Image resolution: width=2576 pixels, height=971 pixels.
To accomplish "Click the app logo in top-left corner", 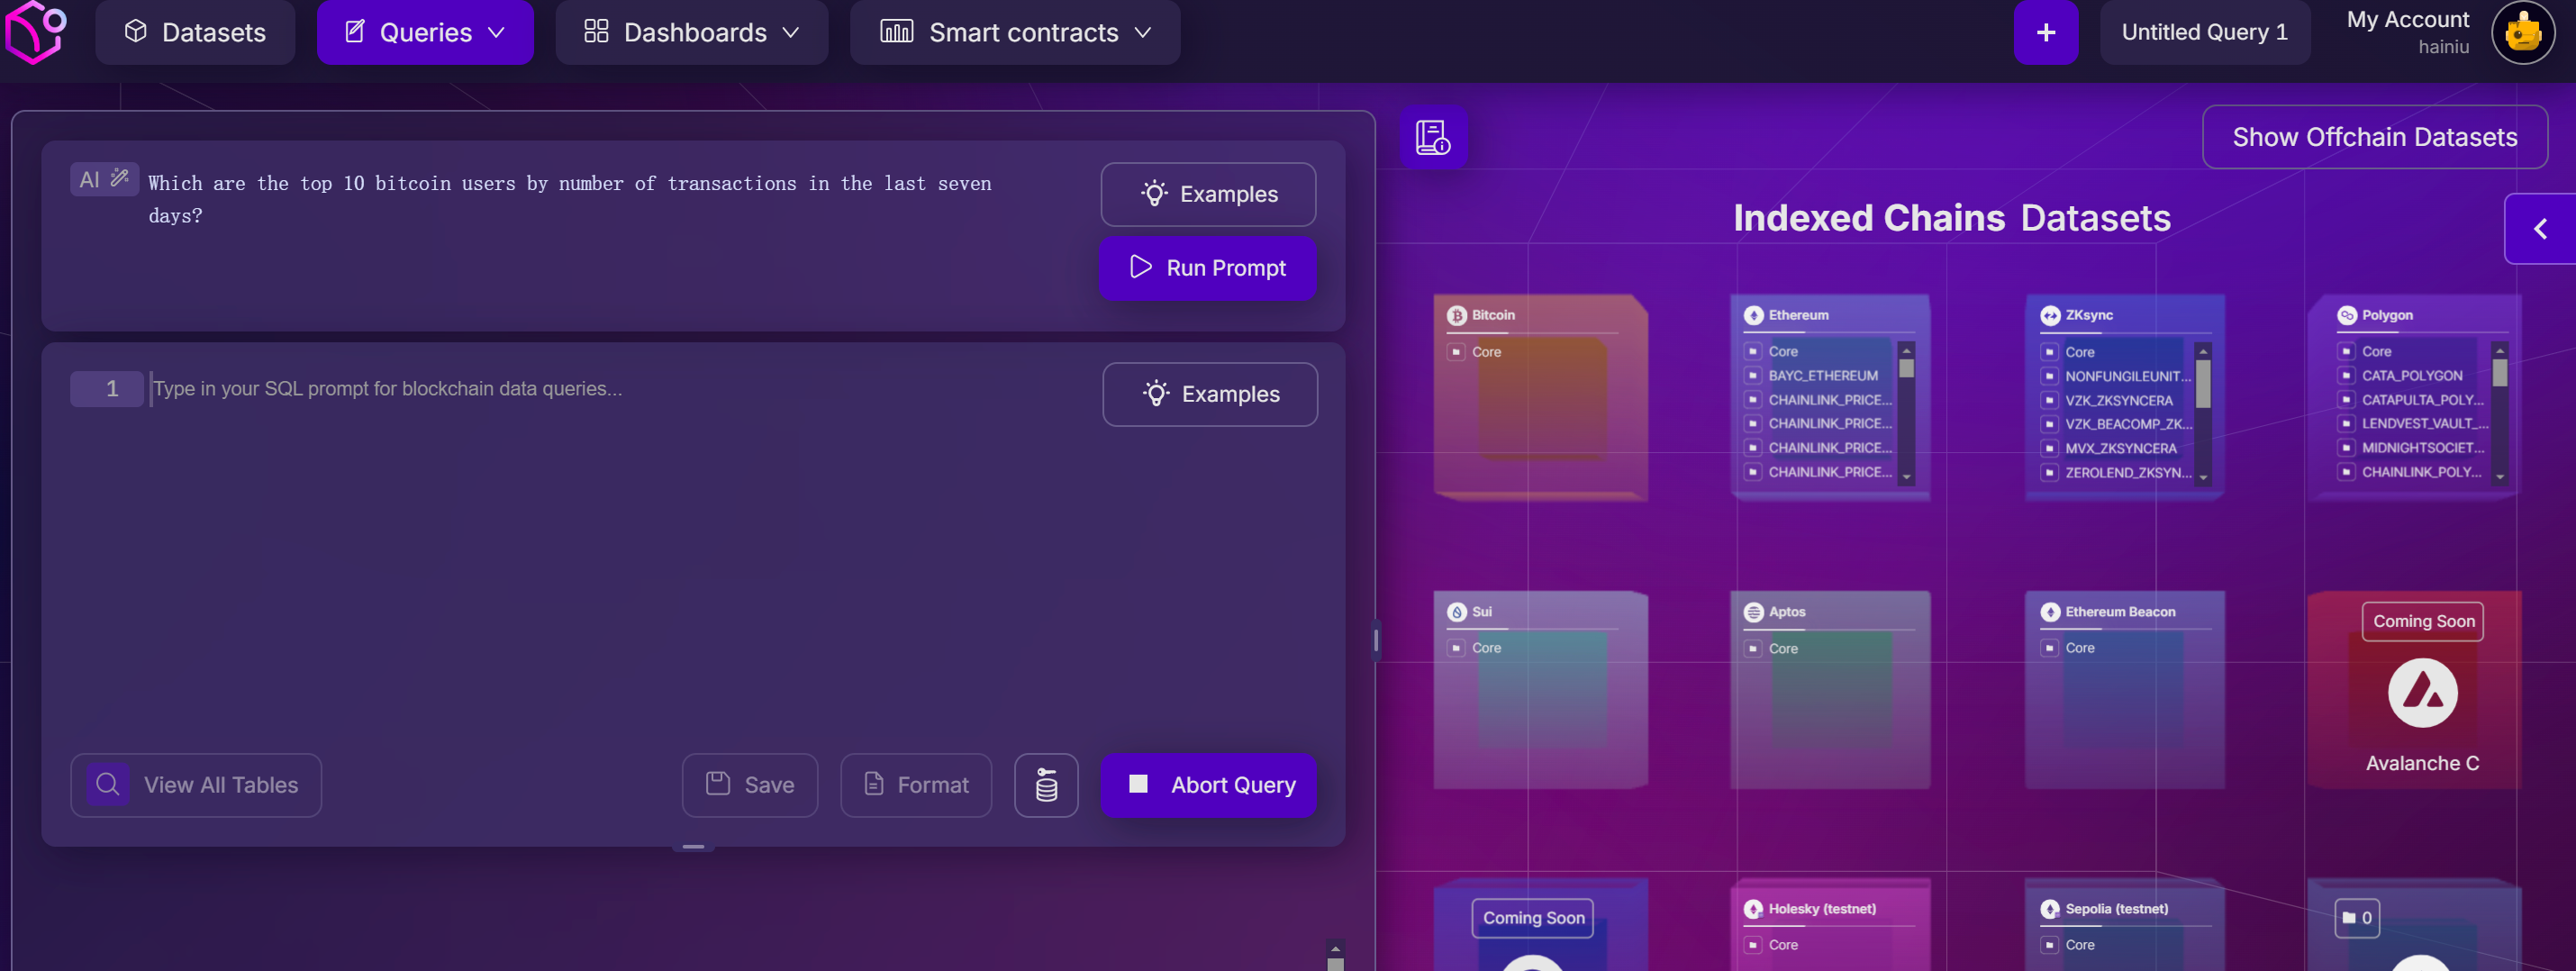I will click(36, 31).
